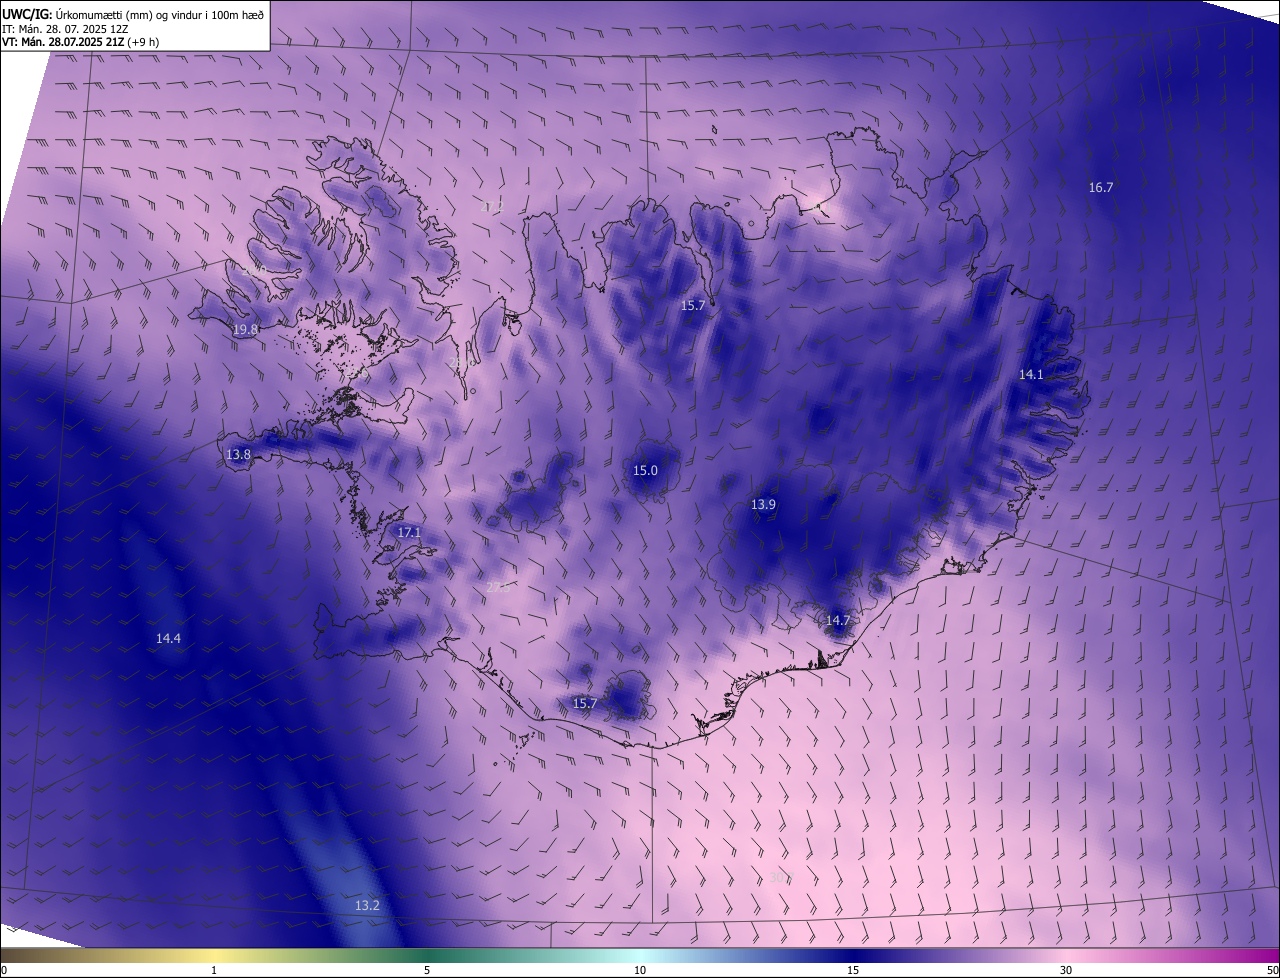Click the 13.2 value label on the map
Viewport: 1280px width, 978px height.
tap(367, 905)
